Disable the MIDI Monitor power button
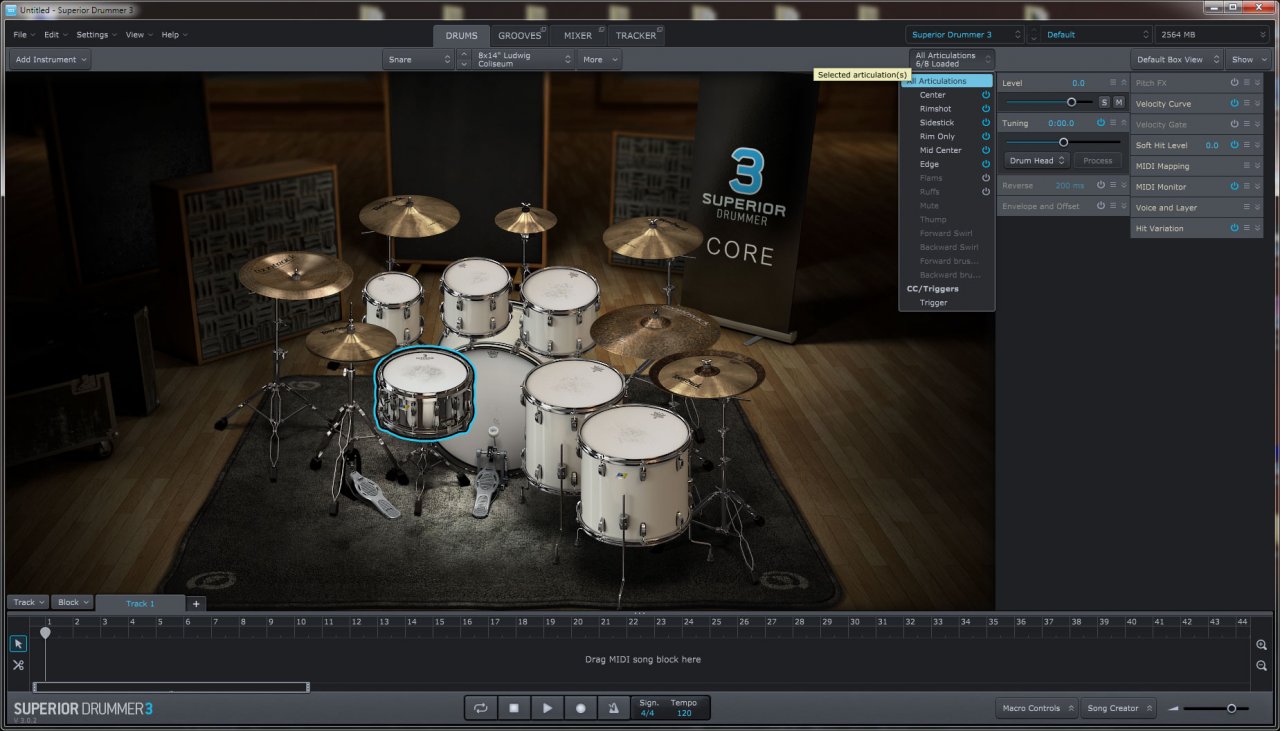The width and height of the screenshot is (1280, 731). coord(1235,186)
